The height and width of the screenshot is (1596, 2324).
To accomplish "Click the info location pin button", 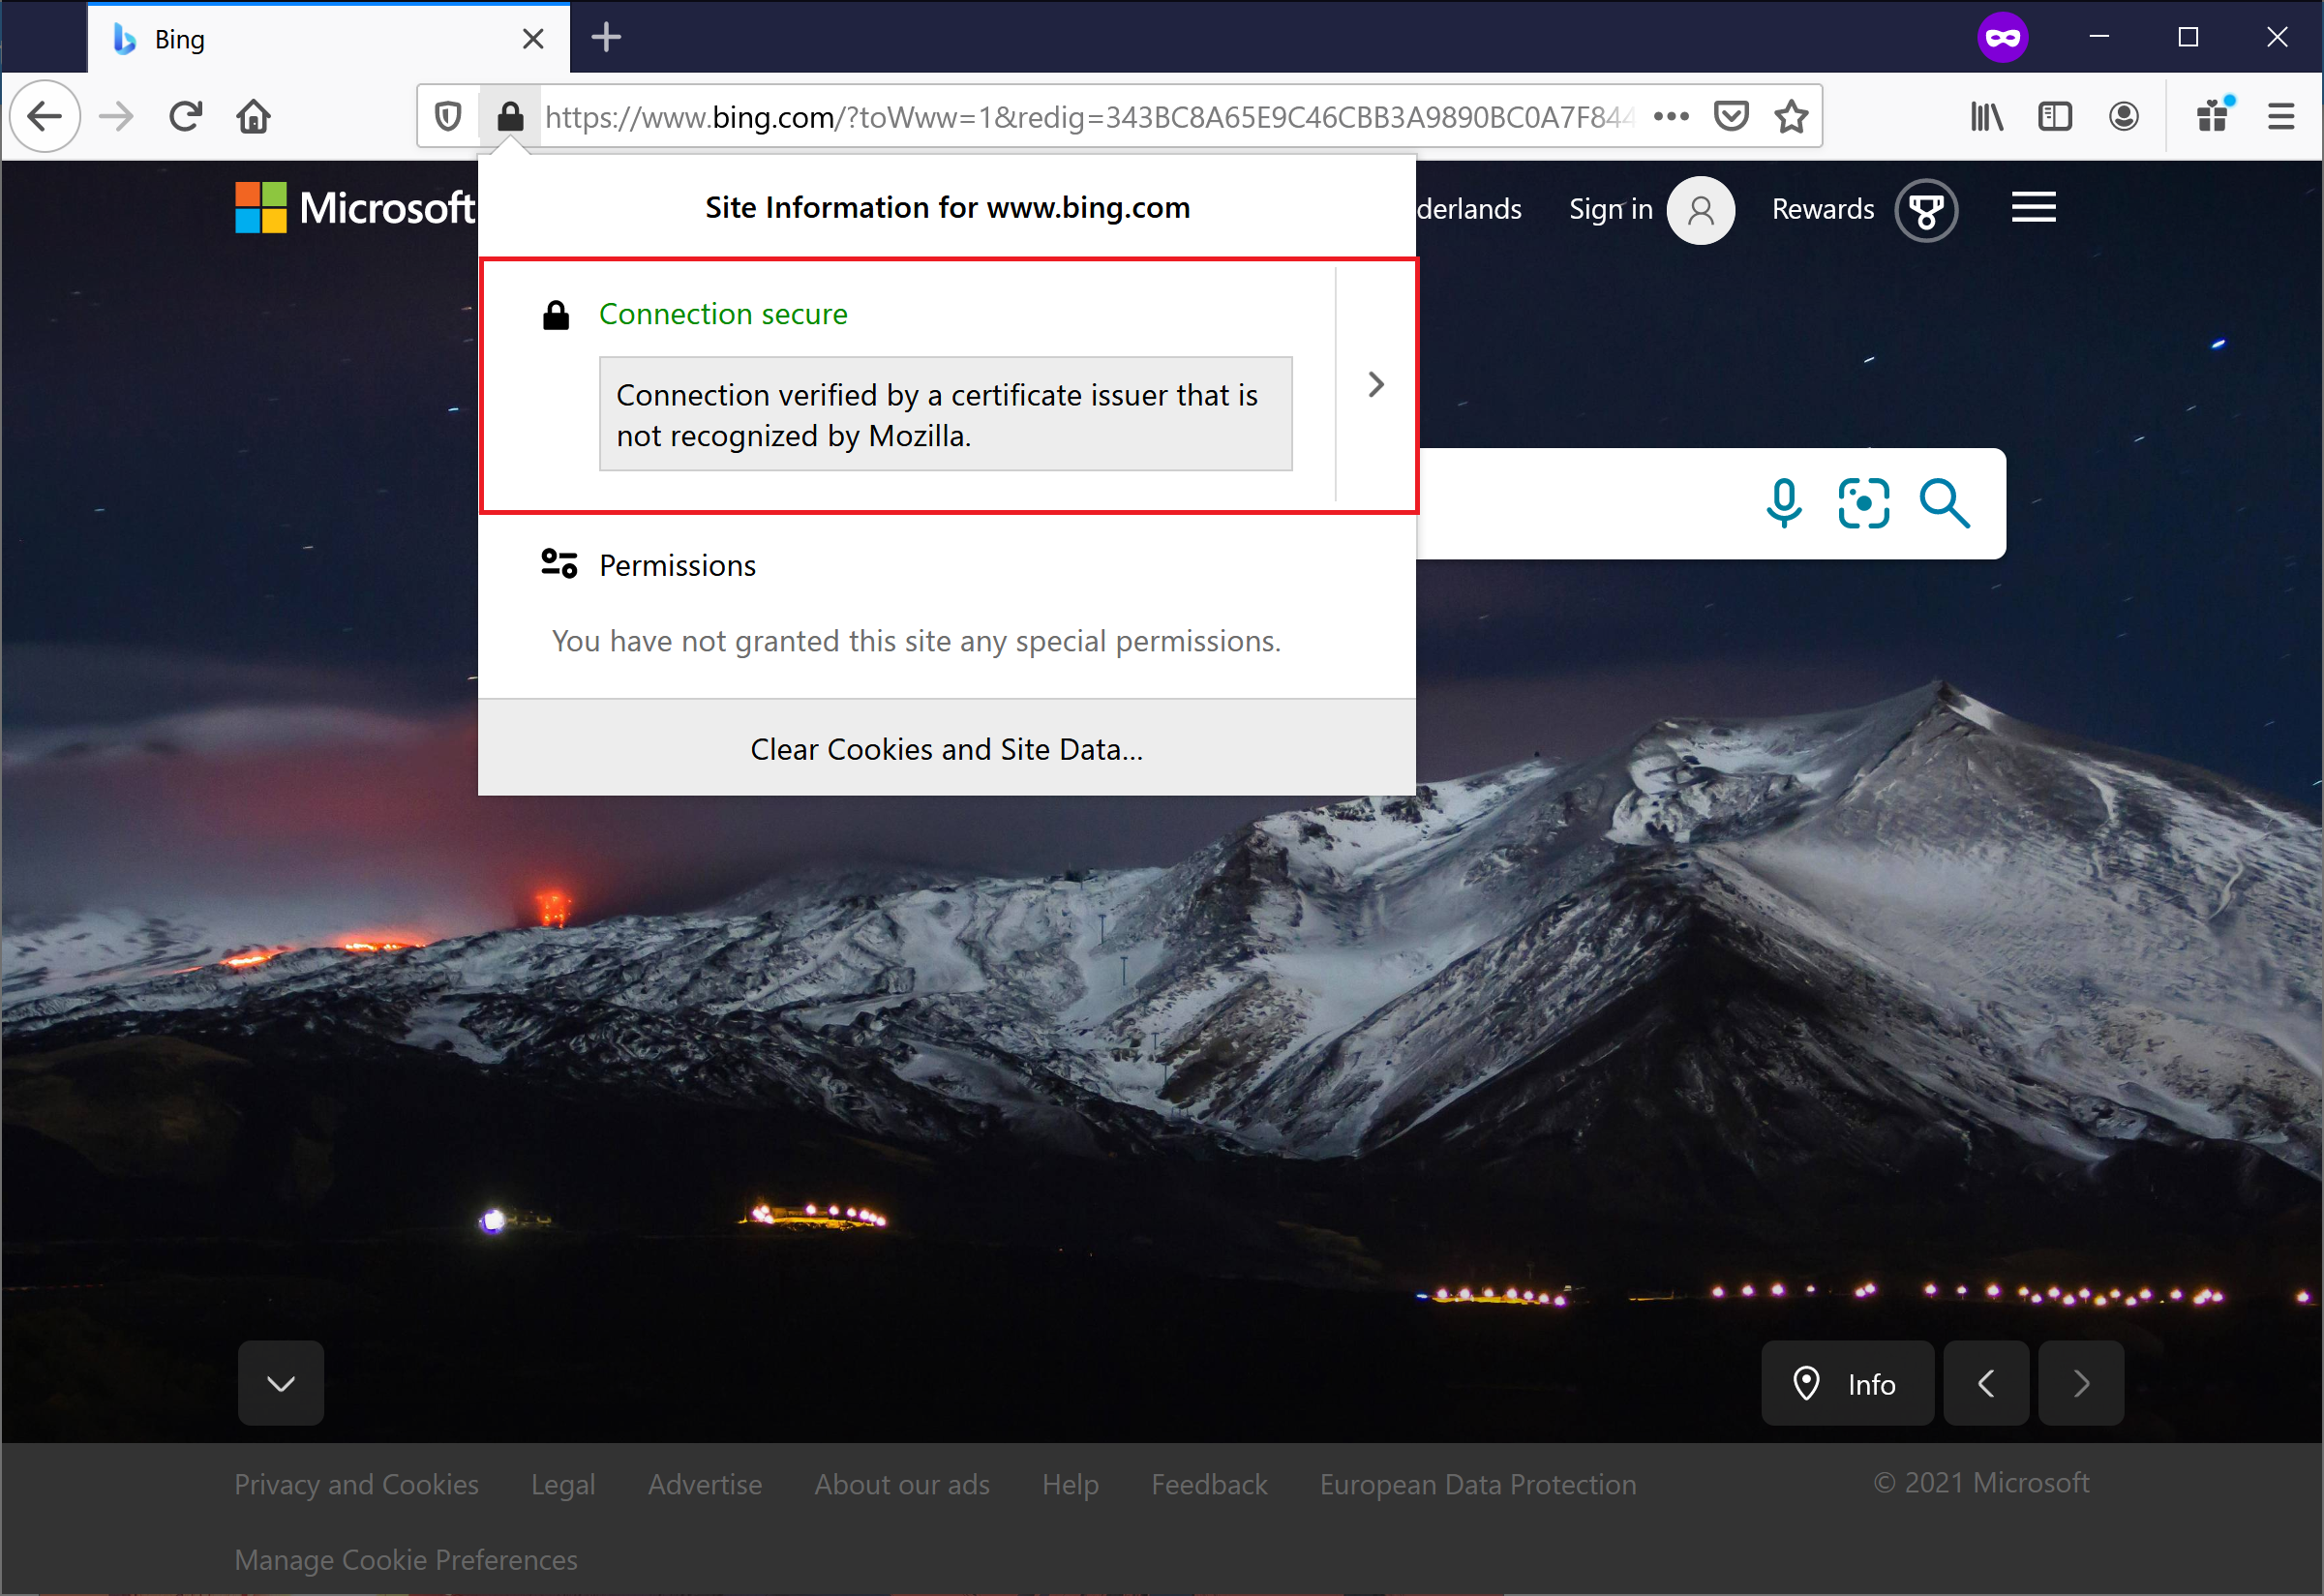I will pos(1844,1382).
